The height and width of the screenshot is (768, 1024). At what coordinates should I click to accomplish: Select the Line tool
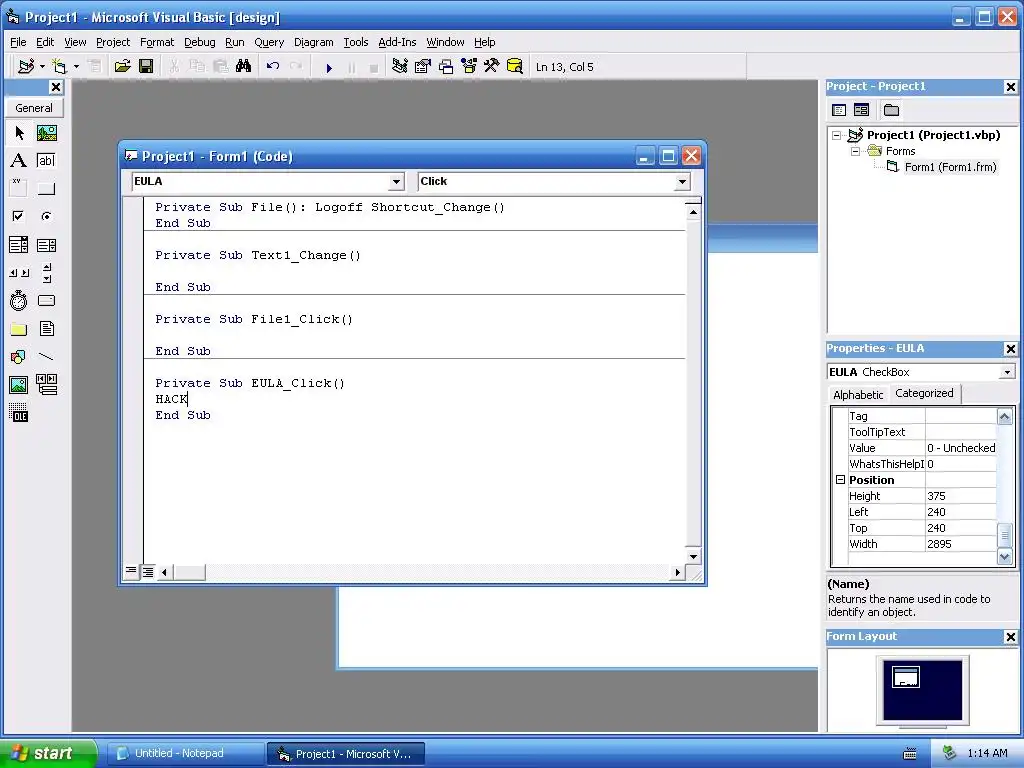click(46, 357)
